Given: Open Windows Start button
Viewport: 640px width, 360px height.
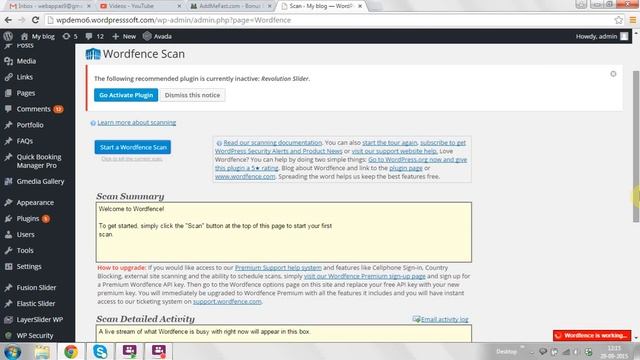Looking at the screenshot, I should (x=12, y=351).
